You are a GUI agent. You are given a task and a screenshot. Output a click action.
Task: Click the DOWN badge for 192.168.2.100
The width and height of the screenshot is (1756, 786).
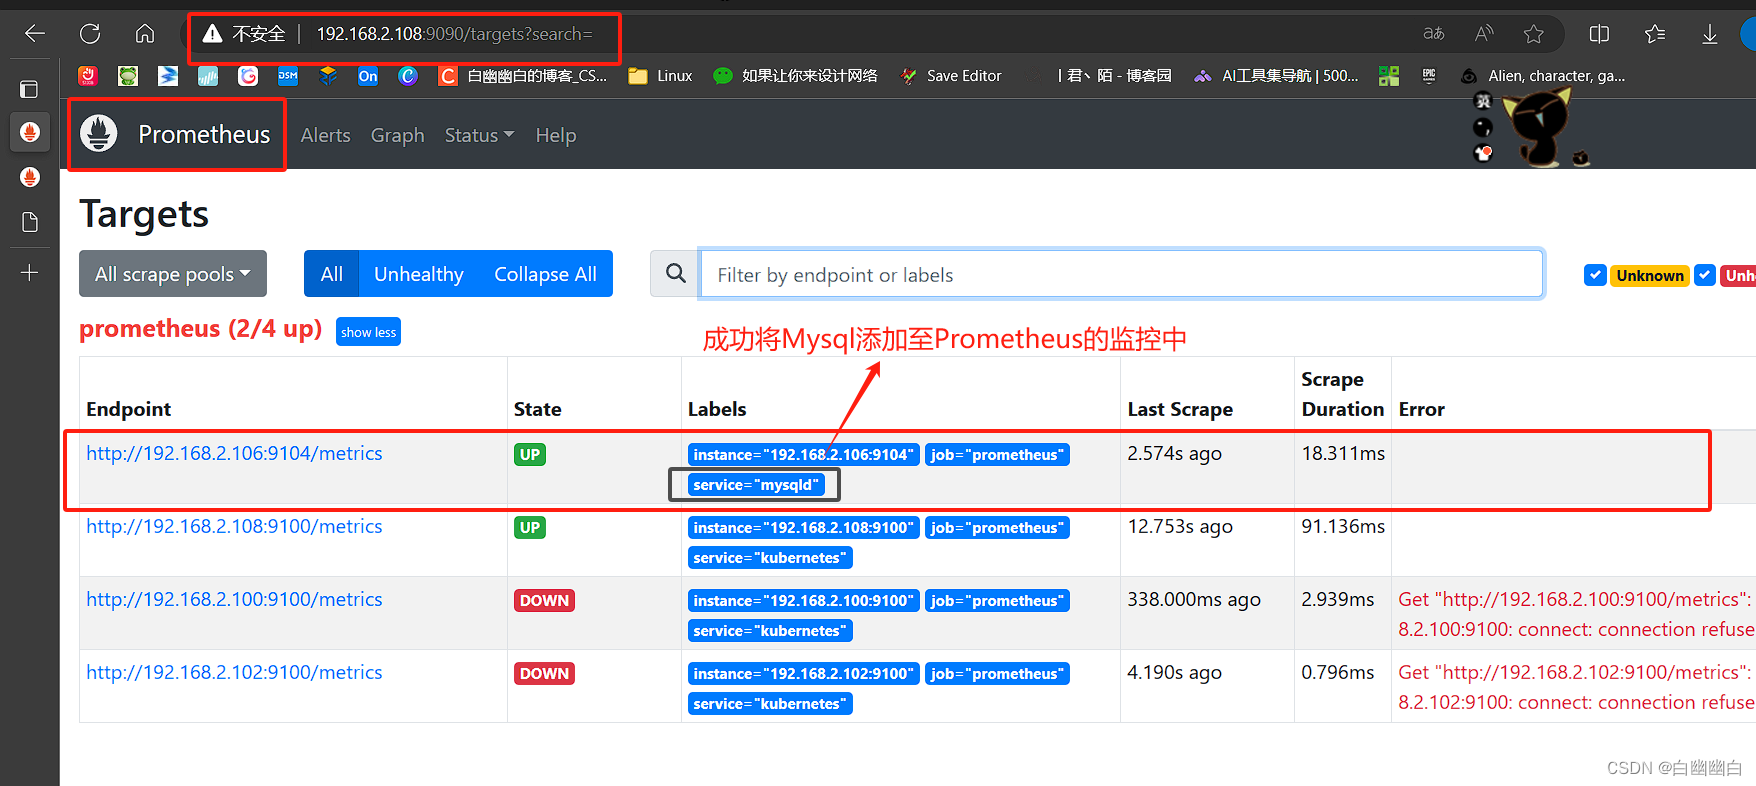pos(544,601)
